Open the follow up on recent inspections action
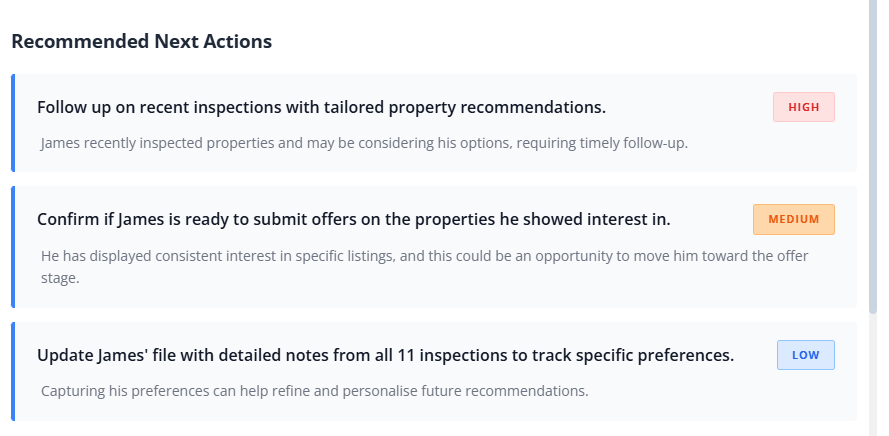This screenshot has height=436, width=889. (x=321, y=107)
